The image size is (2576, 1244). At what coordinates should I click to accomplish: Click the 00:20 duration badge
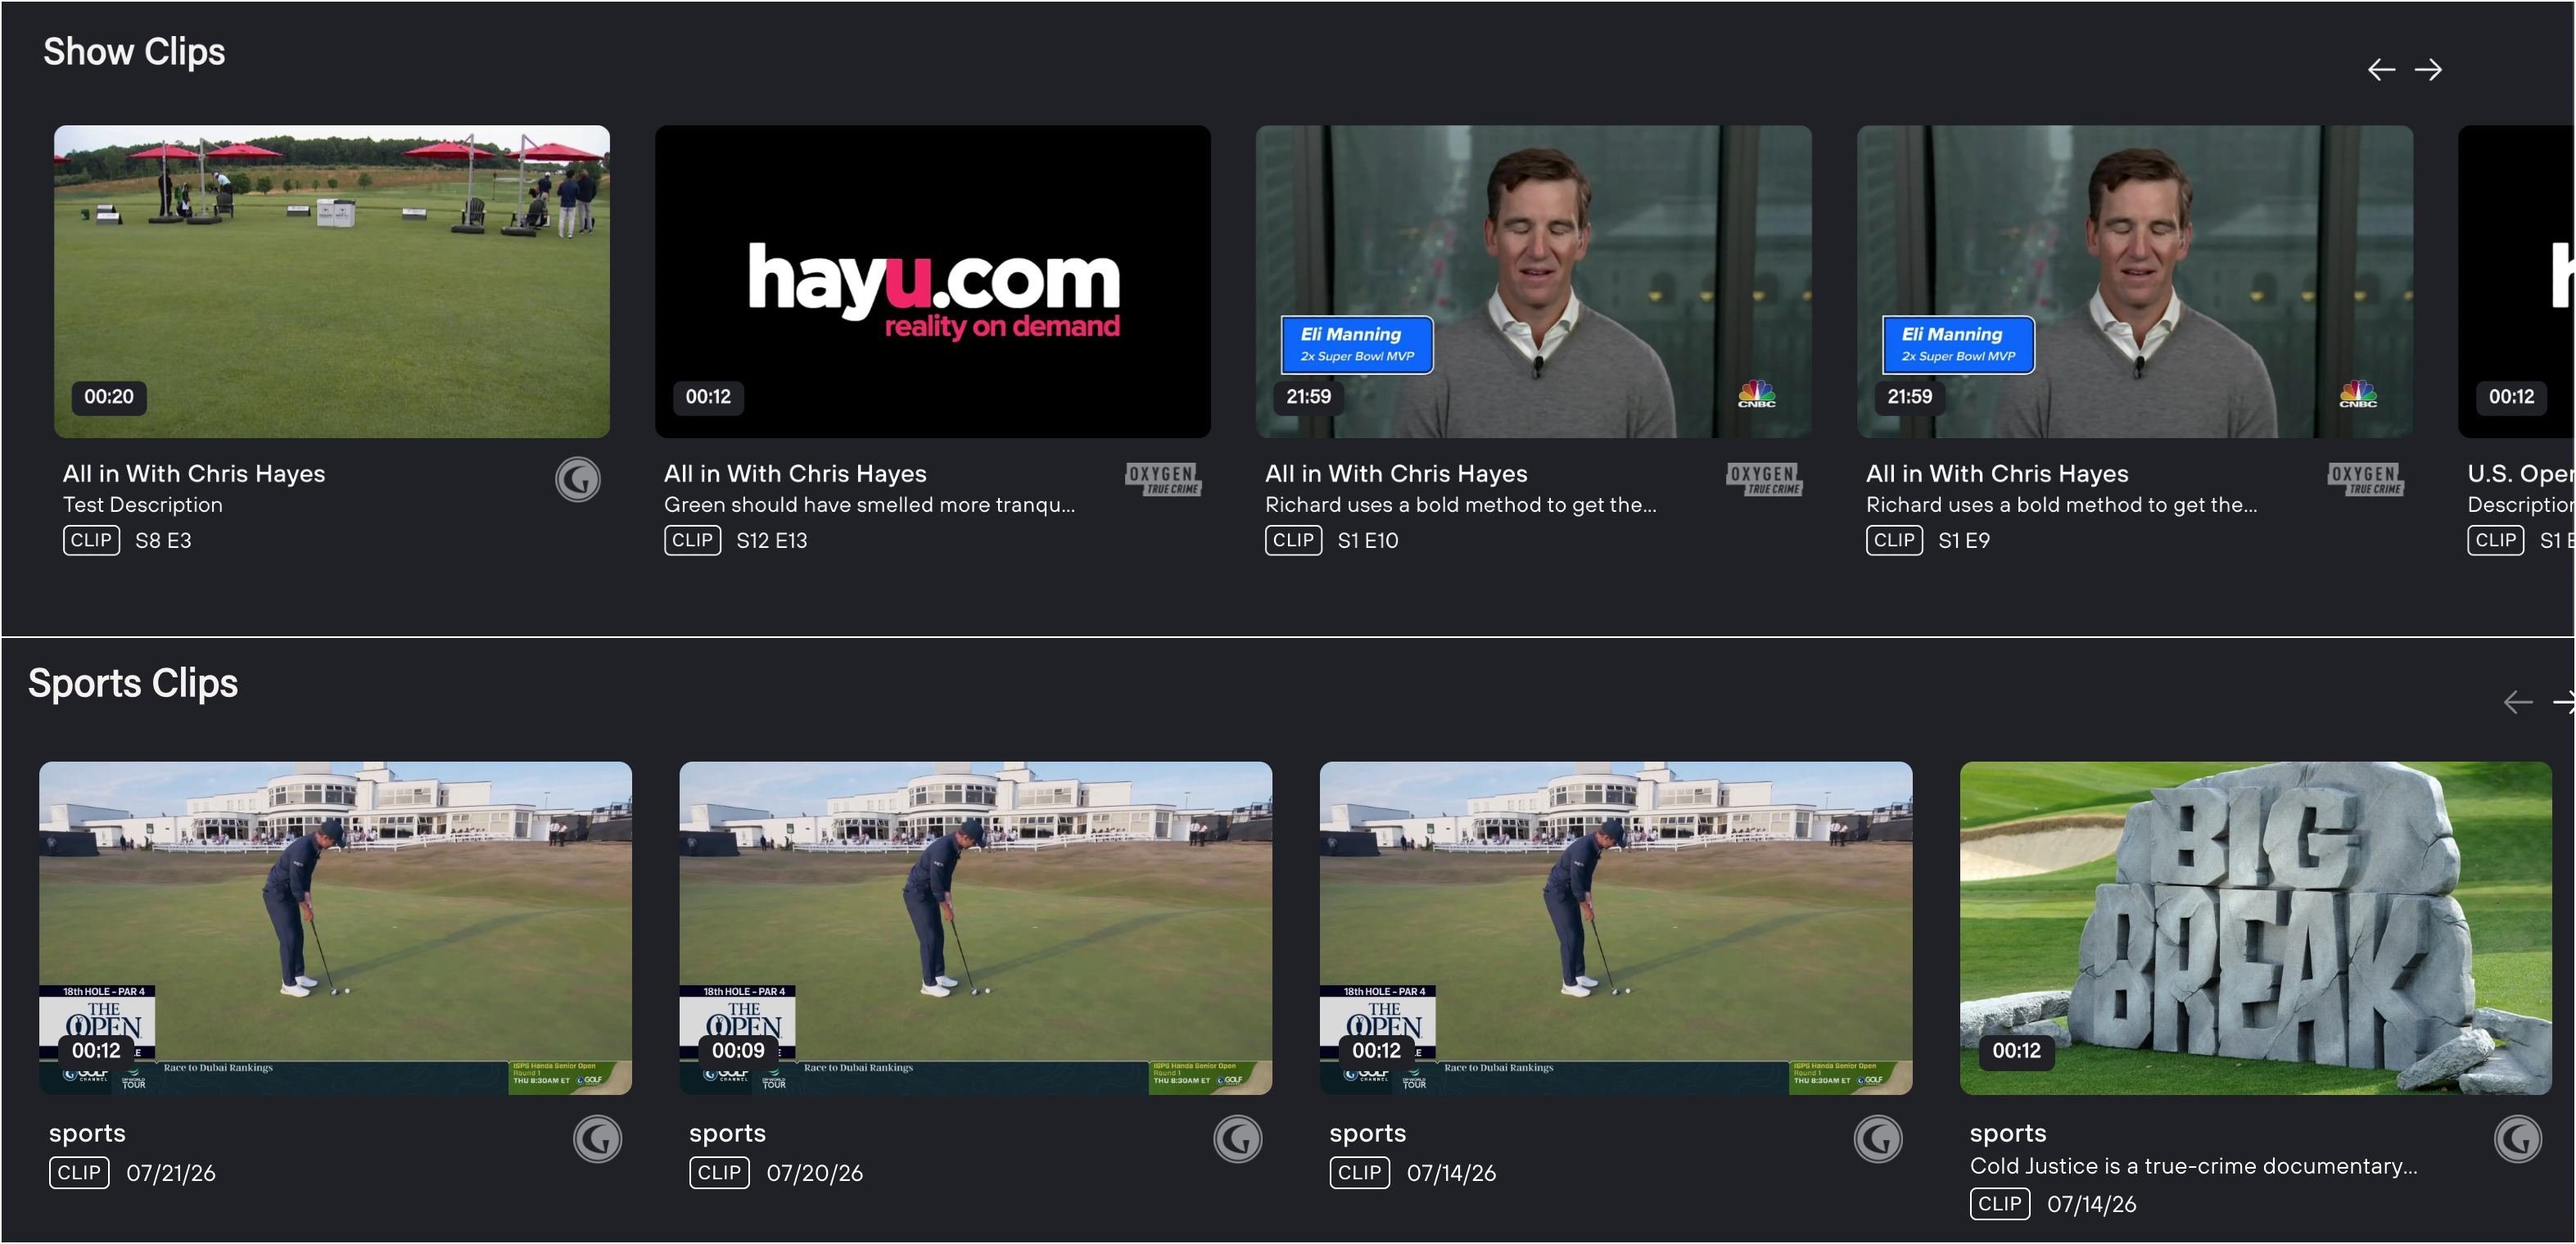[109, 397]
